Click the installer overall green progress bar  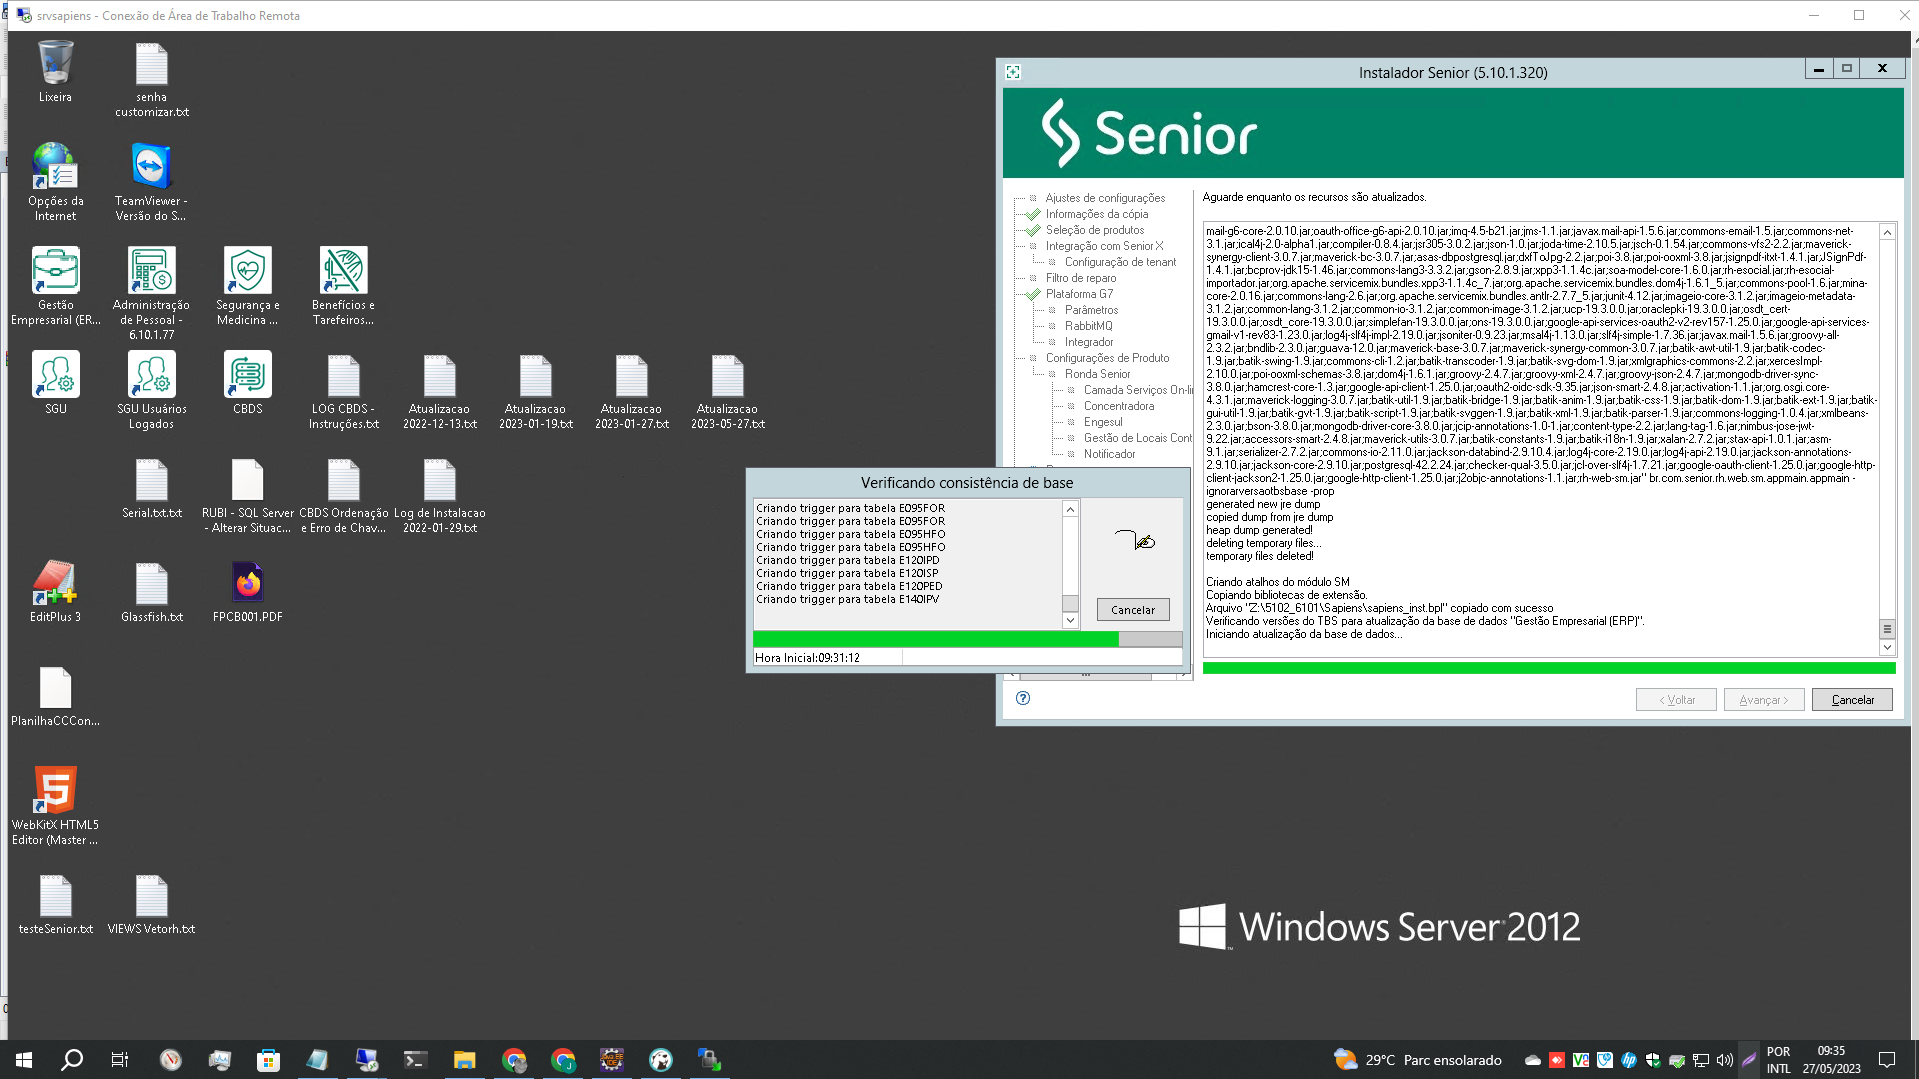(1548, 668)
